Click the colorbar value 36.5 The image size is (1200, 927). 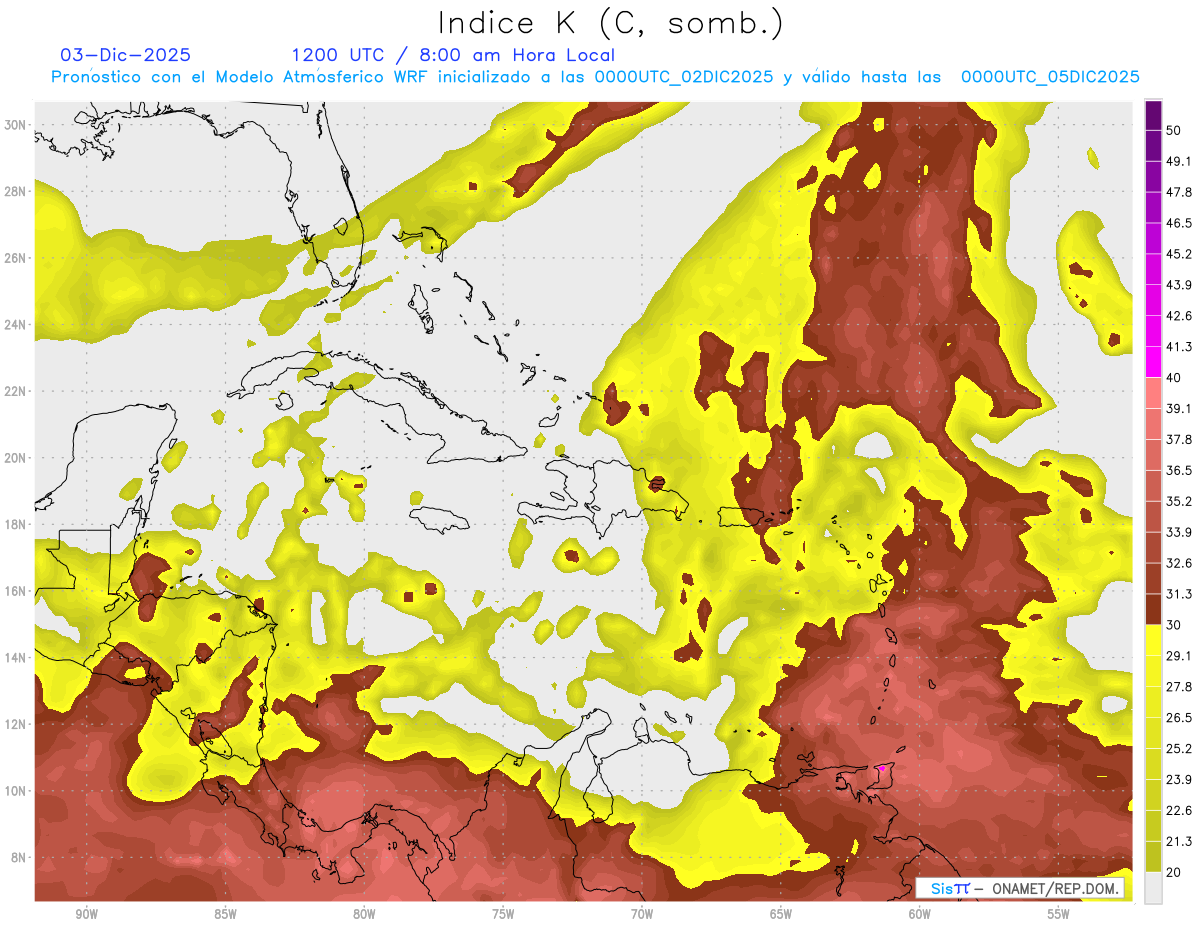point(1179,470)
